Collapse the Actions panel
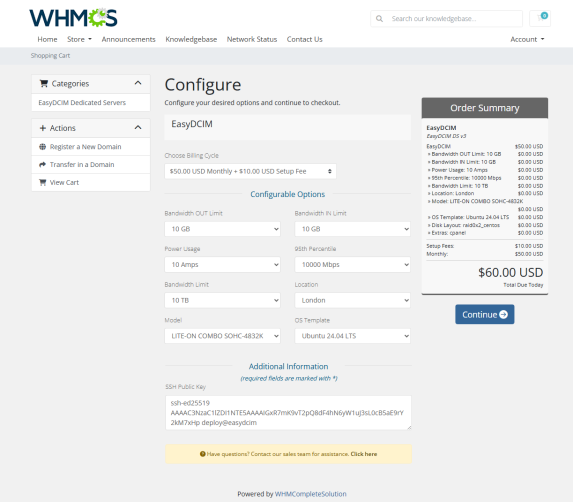 [138, 128]
